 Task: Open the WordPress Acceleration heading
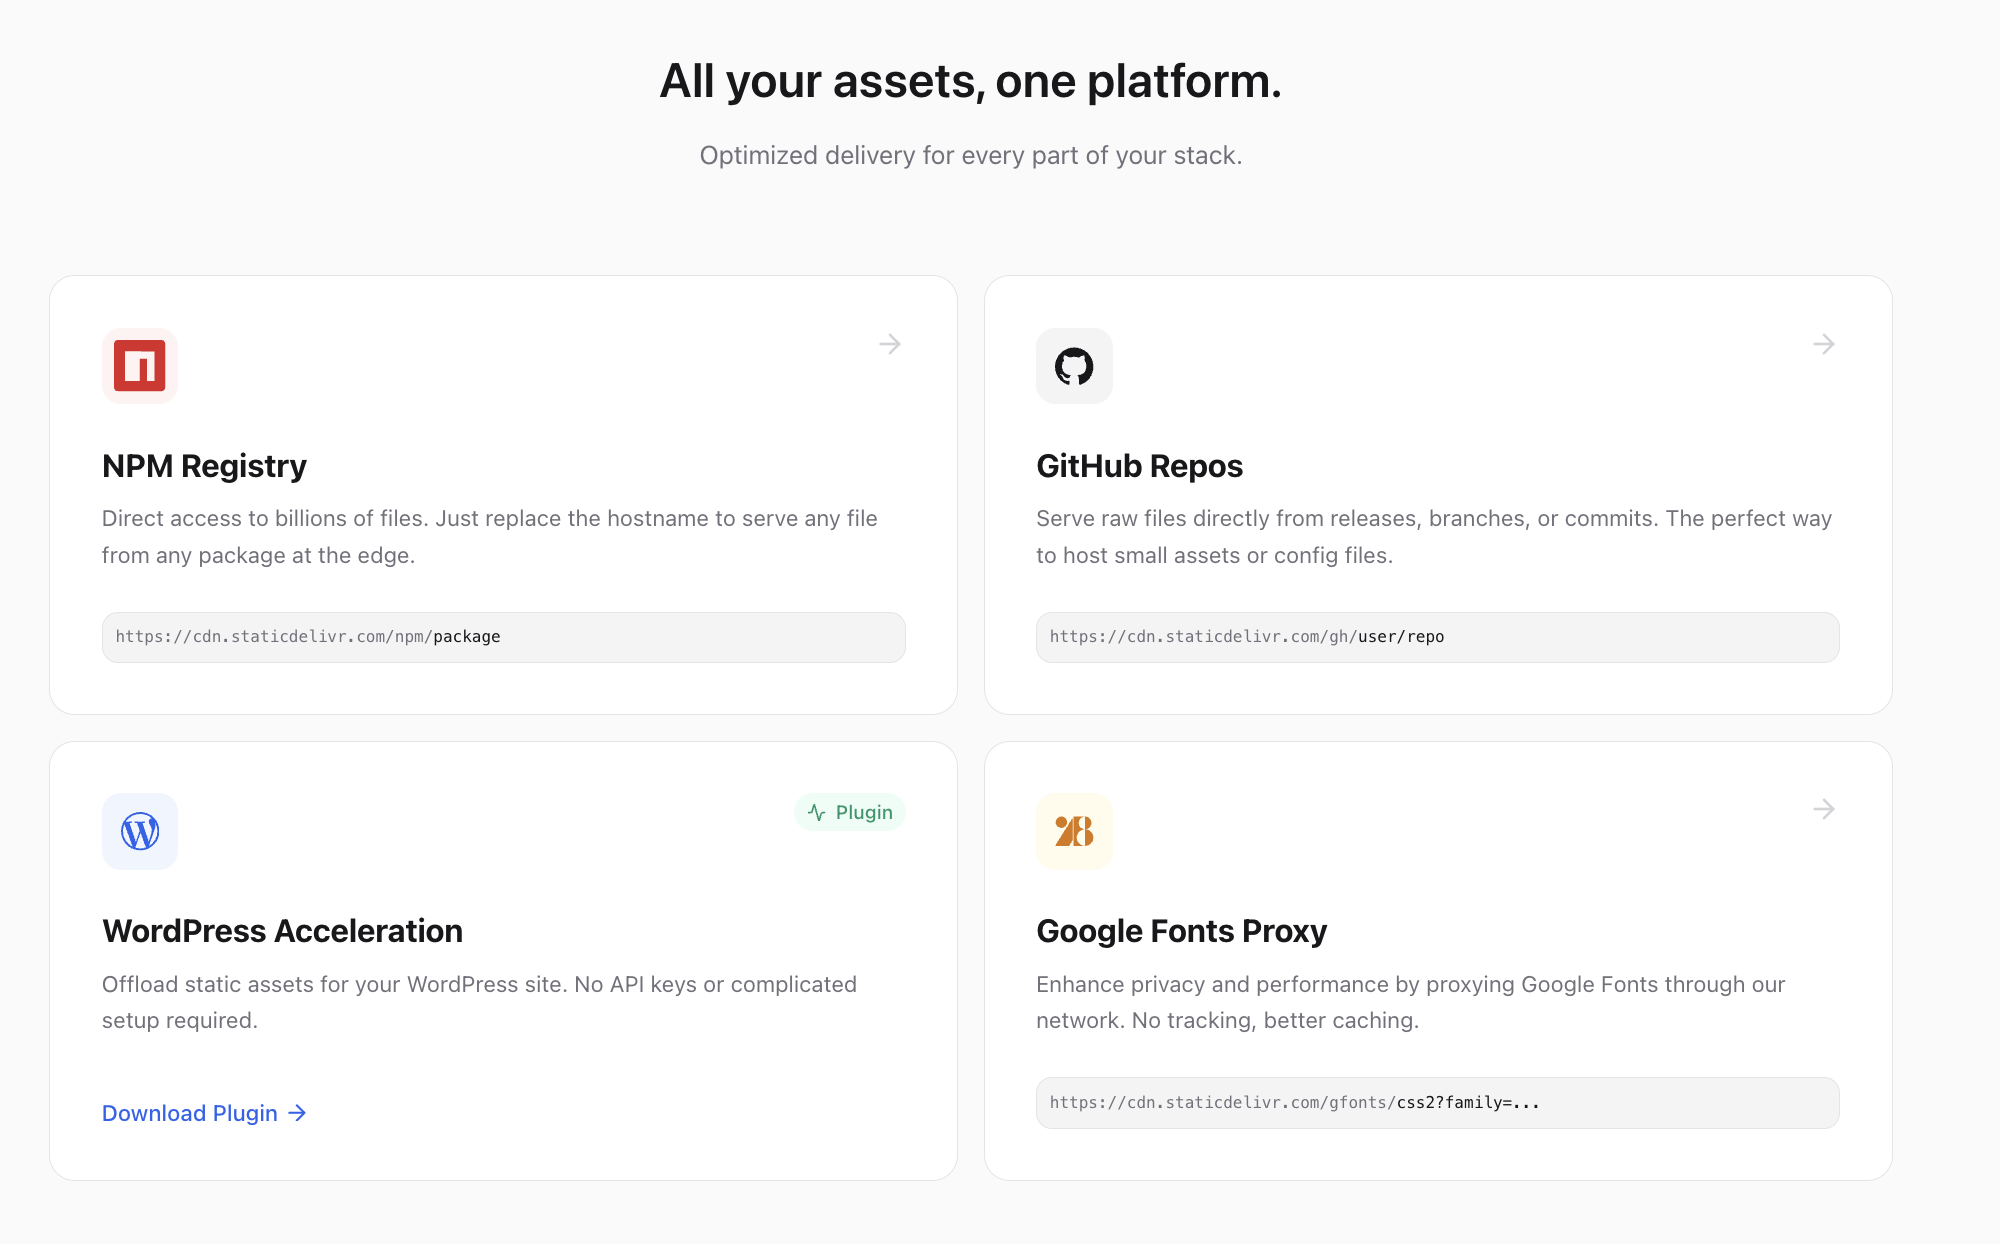point(282,931)
